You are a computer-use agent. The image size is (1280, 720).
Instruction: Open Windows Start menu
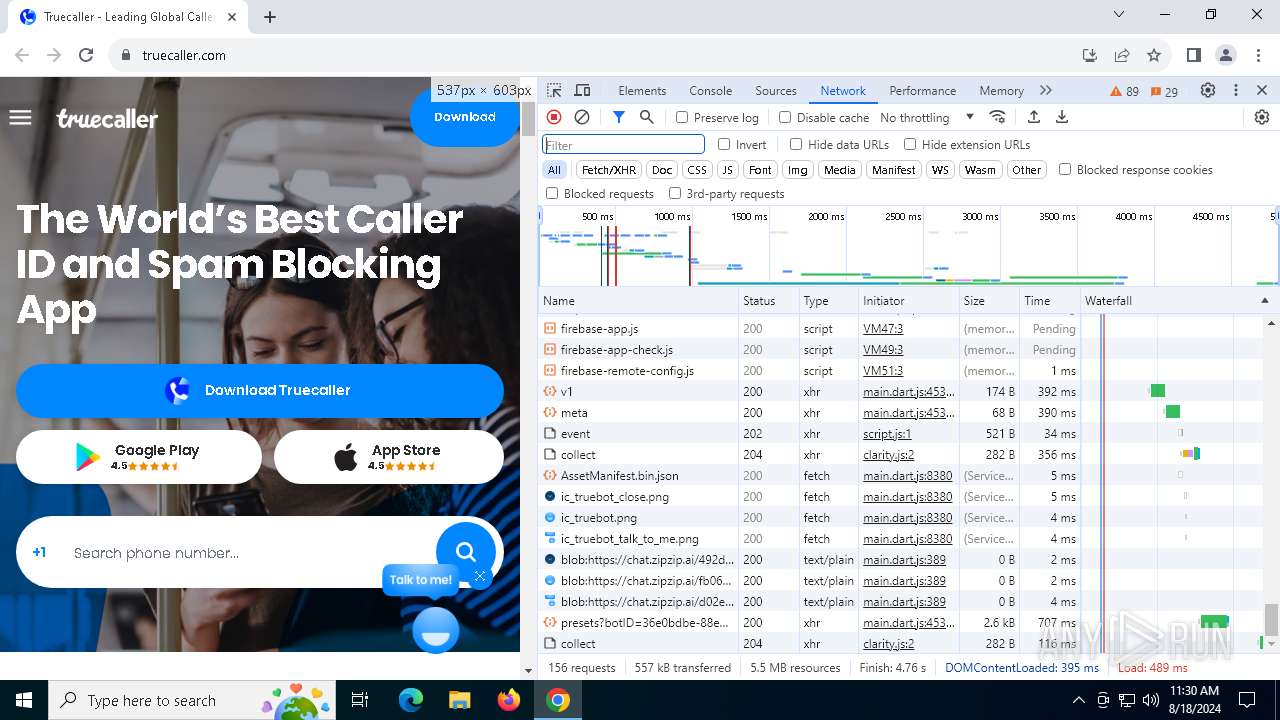tap(24, 700)
